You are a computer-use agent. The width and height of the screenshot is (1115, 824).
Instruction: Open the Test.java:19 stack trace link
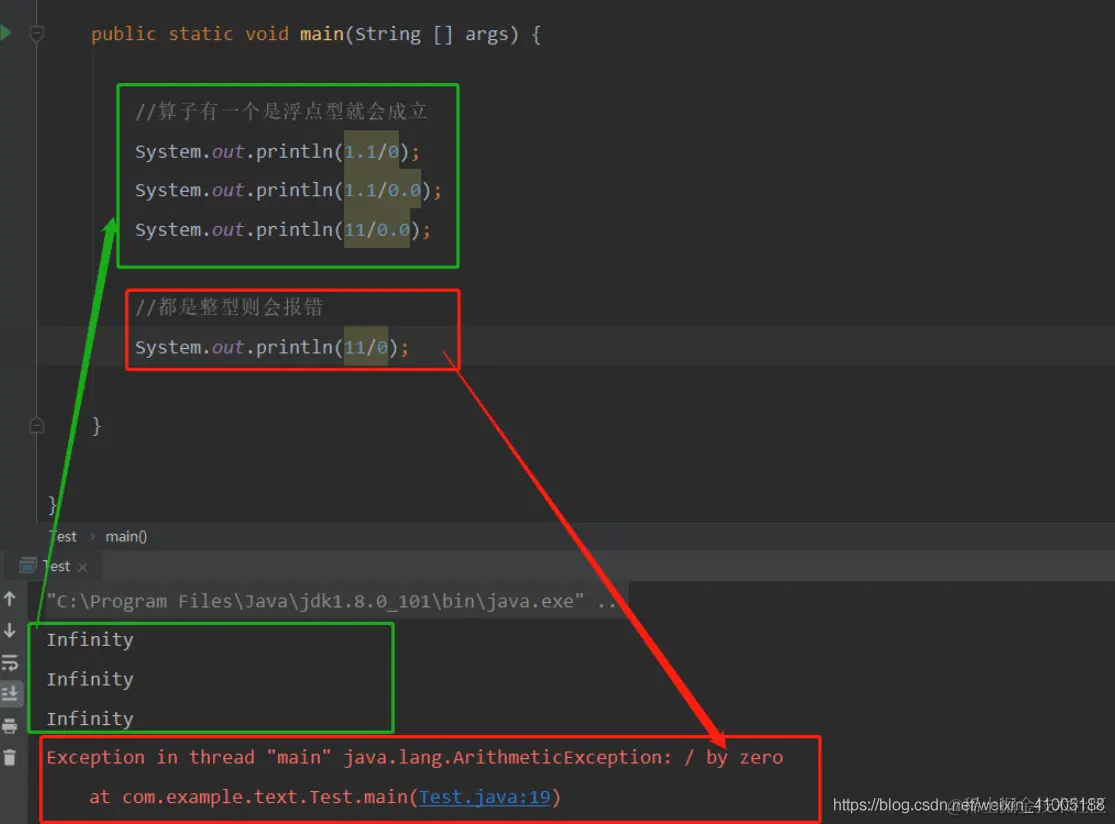(x=484, y=797)
